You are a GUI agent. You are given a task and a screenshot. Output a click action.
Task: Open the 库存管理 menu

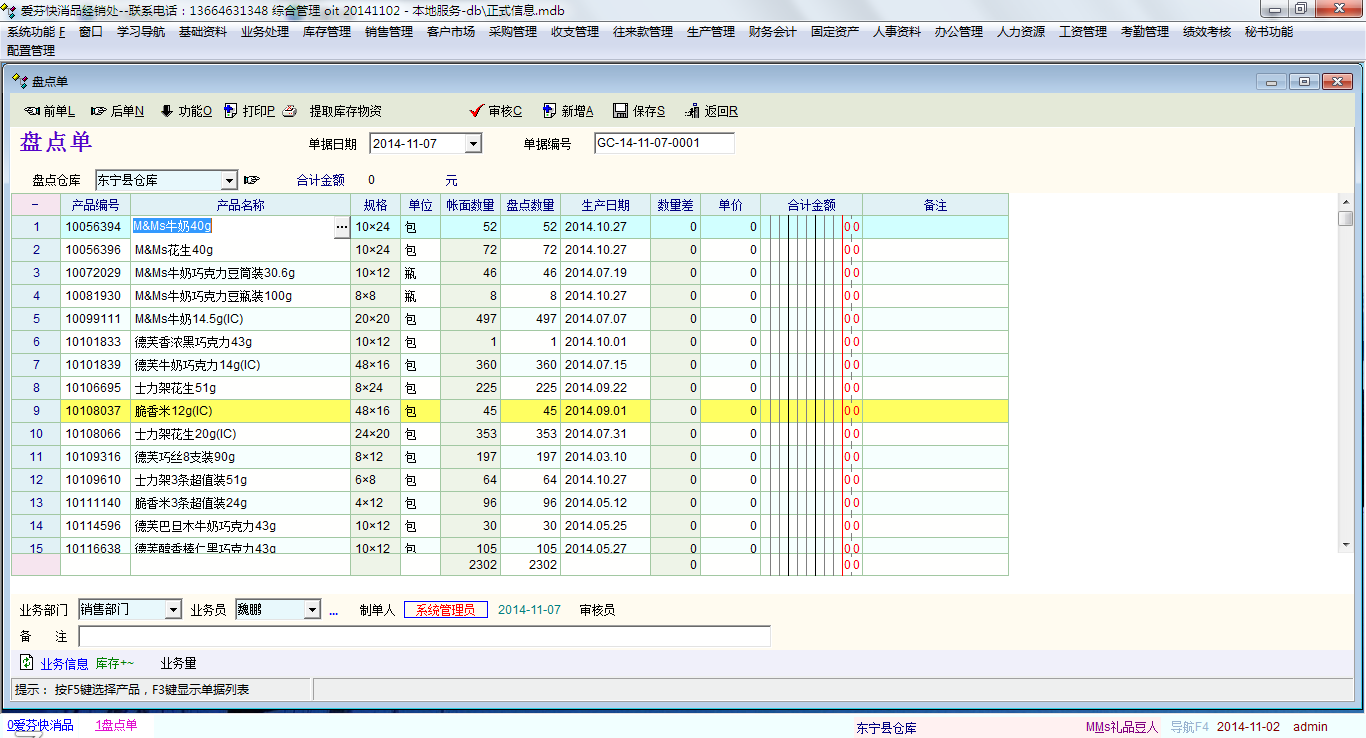coord(326,32)
